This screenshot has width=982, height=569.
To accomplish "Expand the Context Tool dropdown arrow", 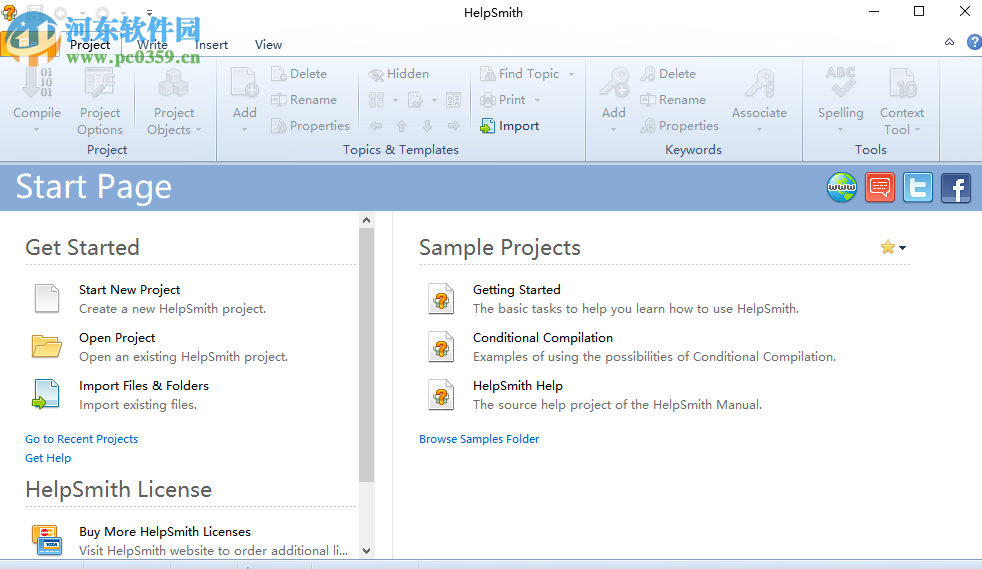I will (917, 130).
